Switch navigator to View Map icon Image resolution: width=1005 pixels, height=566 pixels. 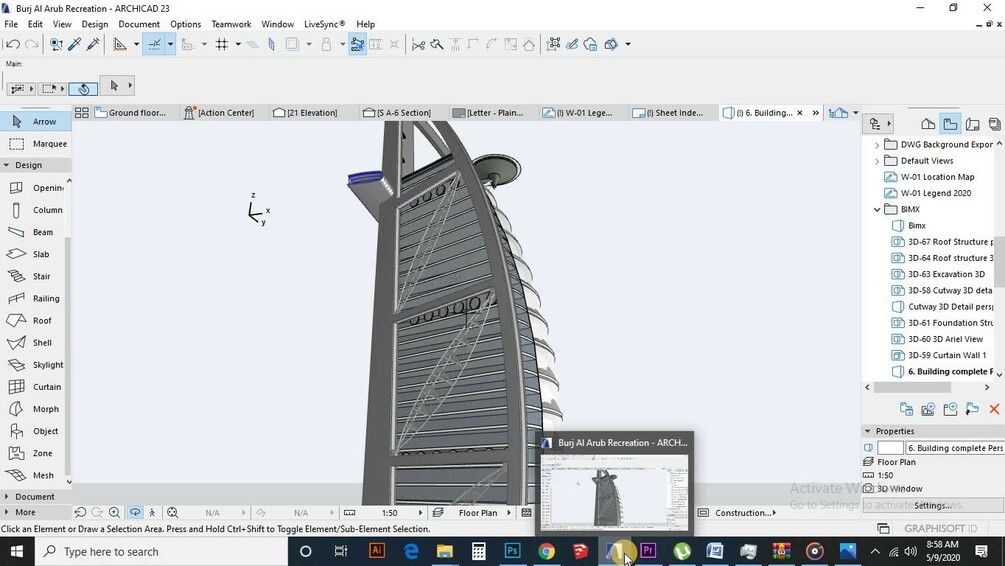coord(951,124)
